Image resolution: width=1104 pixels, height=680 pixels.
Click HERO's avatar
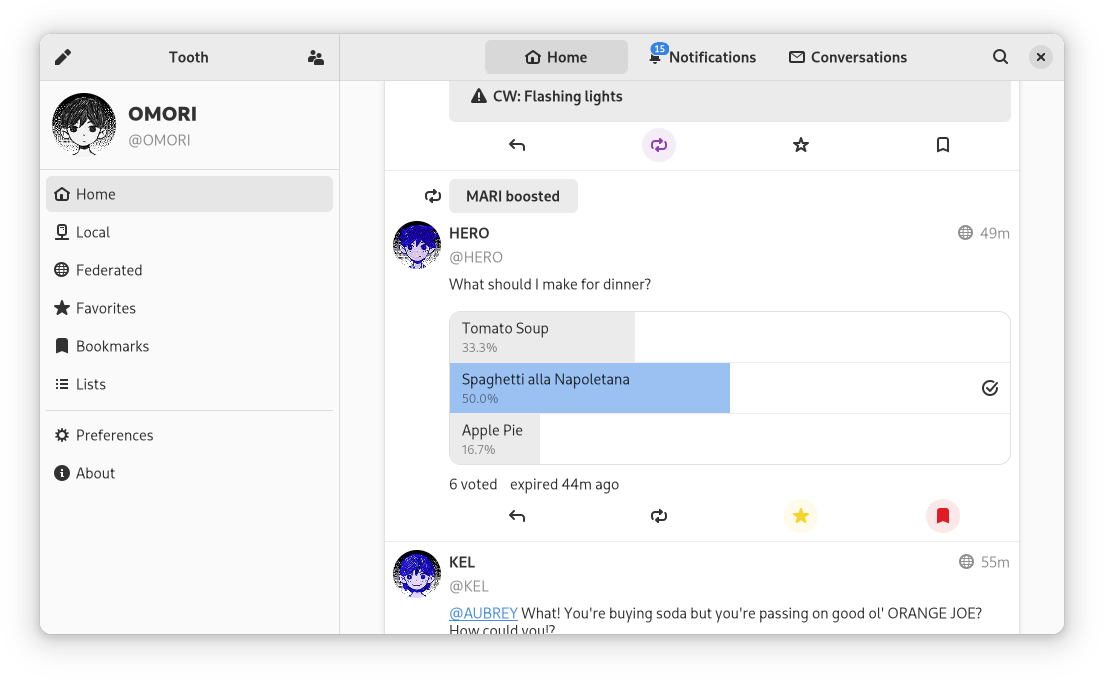[x=417, y=245]
